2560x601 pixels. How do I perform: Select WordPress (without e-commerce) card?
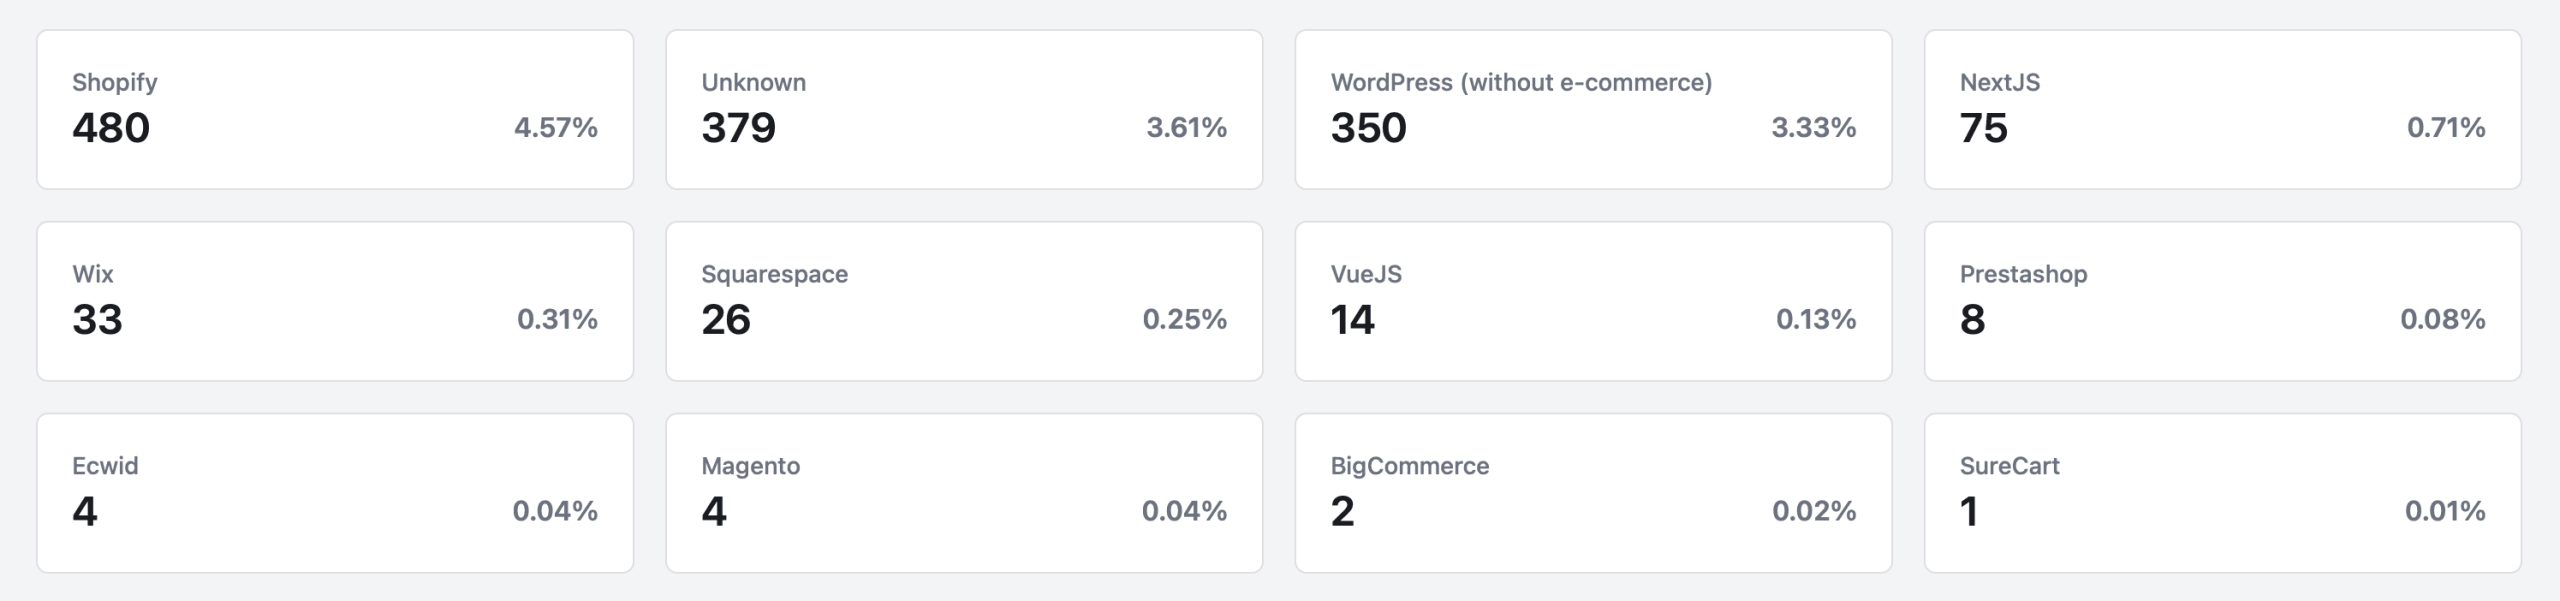[x=1593, y=109]
